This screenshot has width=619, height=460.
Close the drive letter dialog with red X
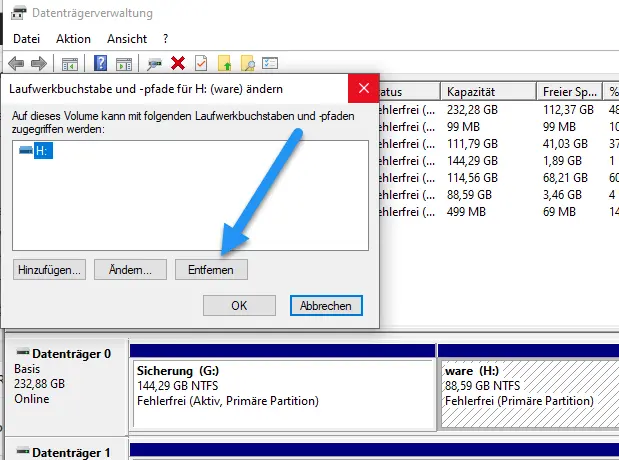362,88
